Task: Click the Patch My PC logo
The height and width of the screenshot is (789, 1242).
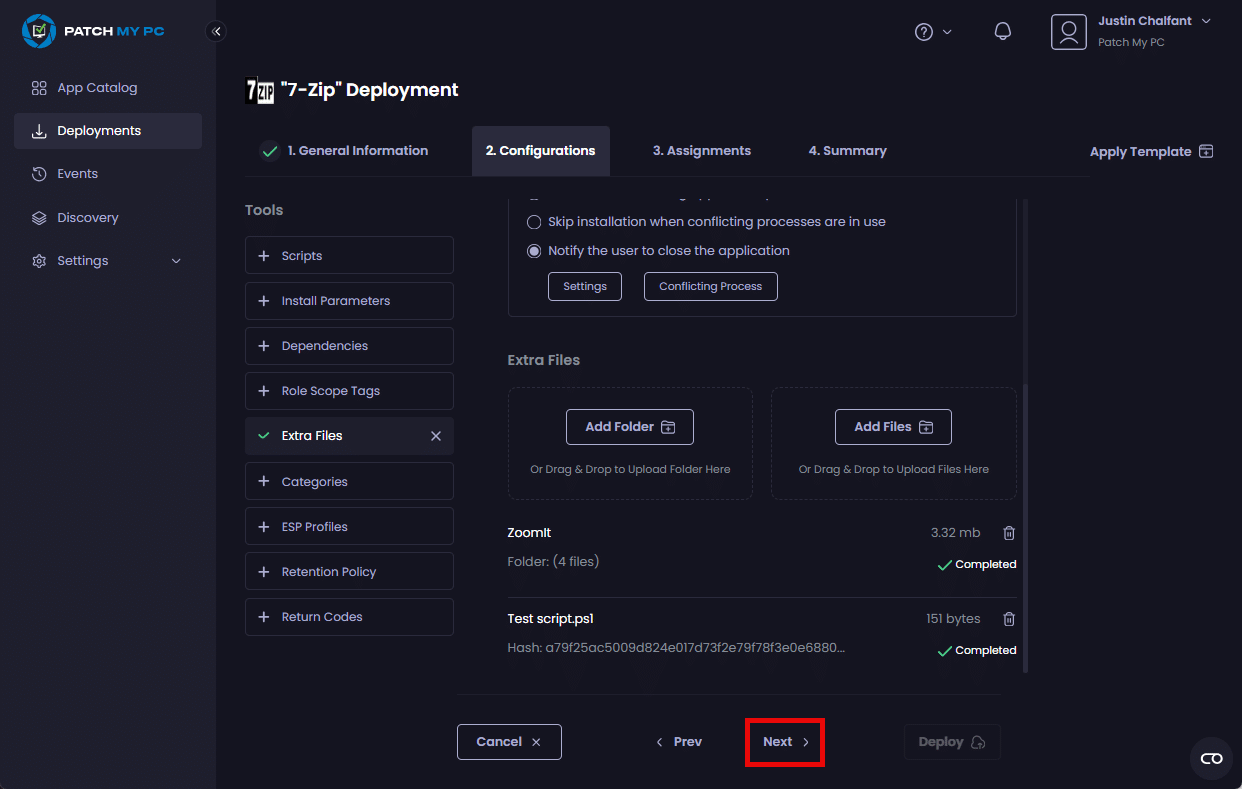Action: click(93, 31)
